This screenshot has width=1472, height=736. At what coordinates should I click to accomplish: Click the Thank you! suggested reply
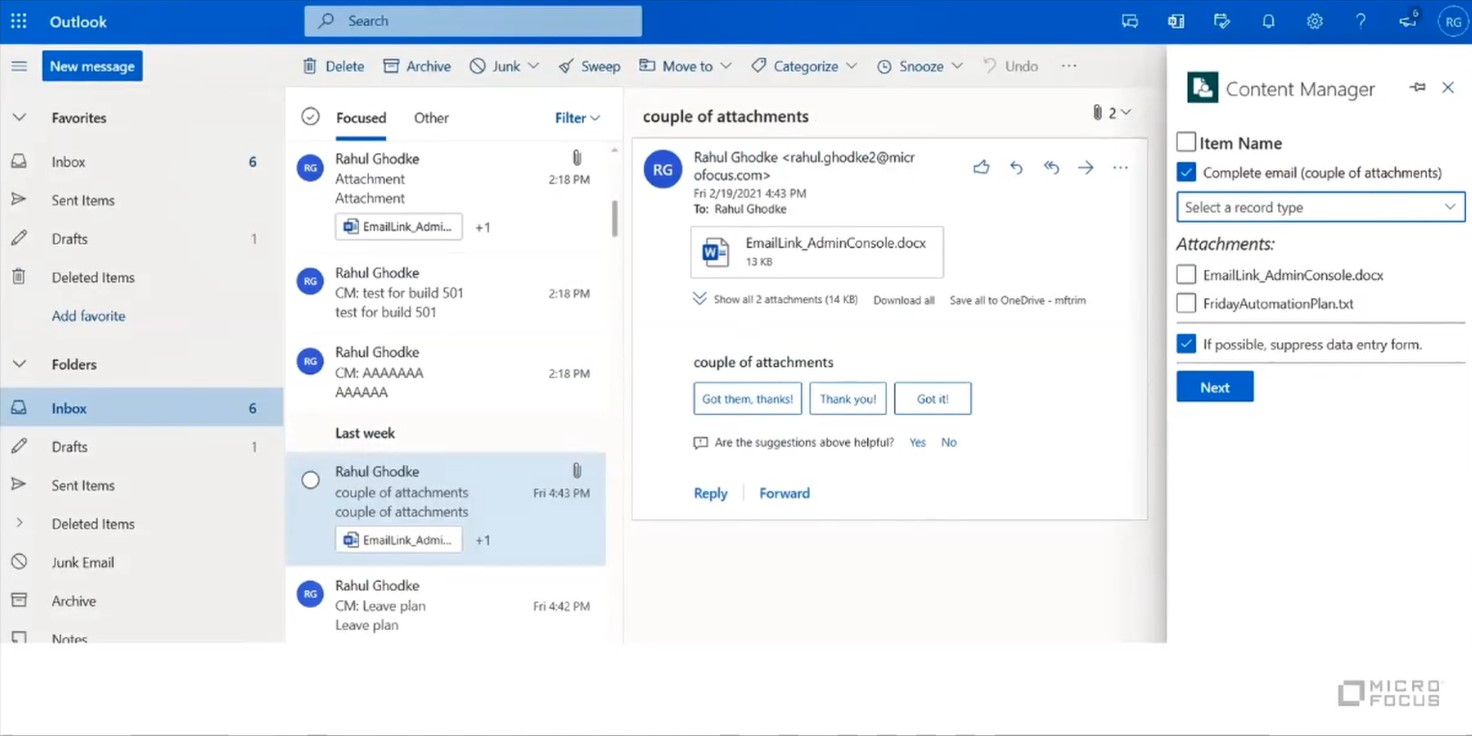coord(848,398)
